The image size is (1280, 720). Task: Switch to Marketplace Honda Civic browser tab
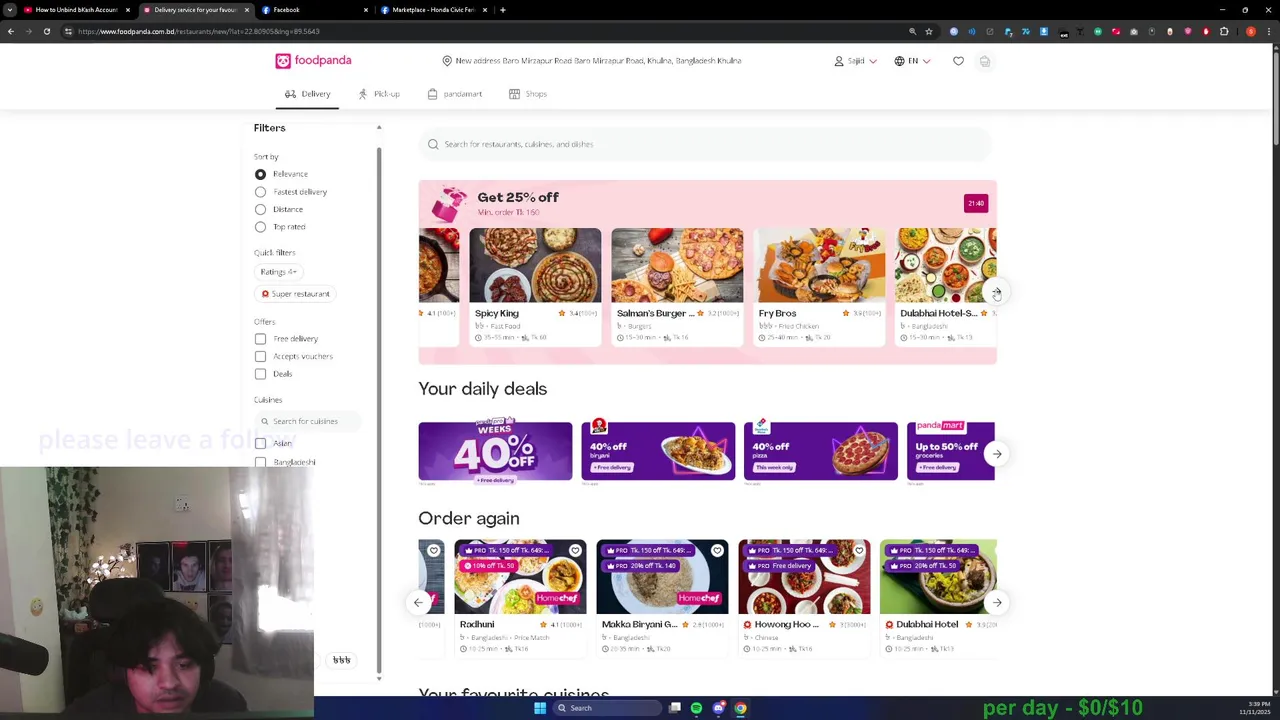[433, 10]
